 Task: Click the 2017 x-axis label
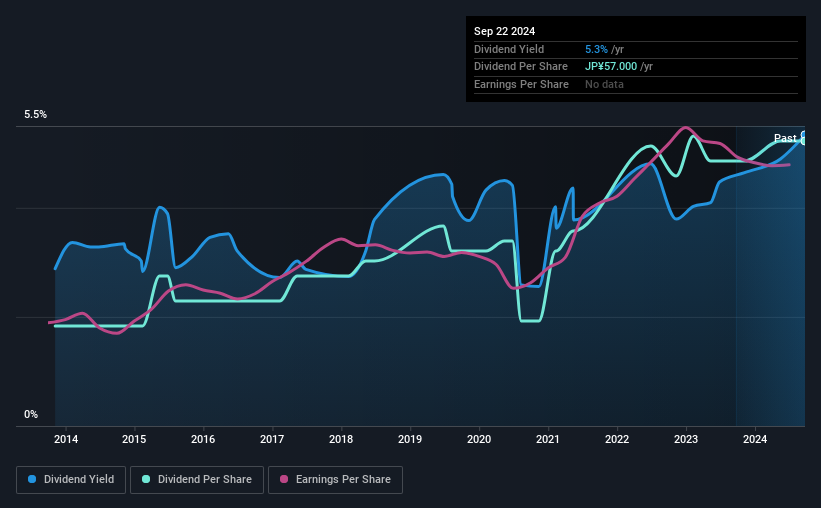tap(272, 439)
